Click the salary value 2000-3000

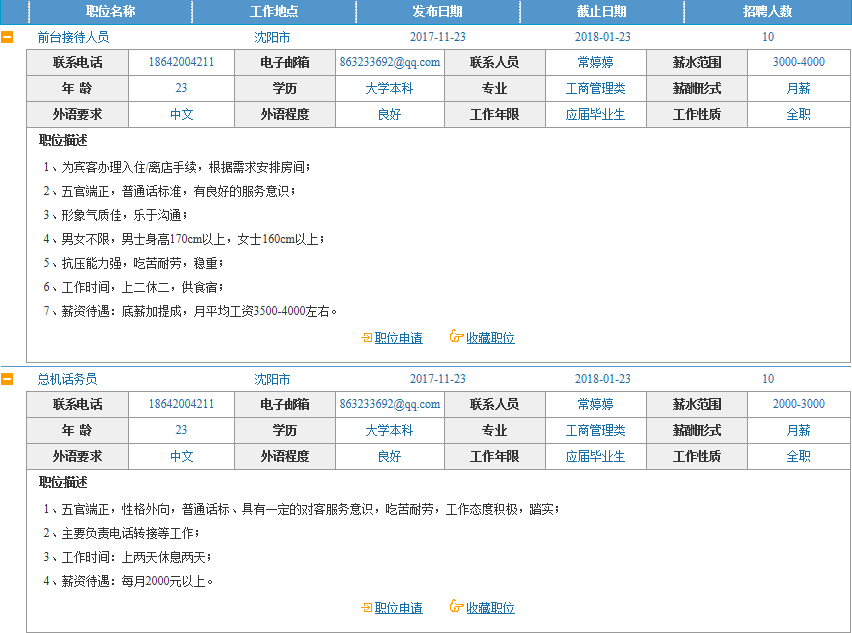pos(799,404)
